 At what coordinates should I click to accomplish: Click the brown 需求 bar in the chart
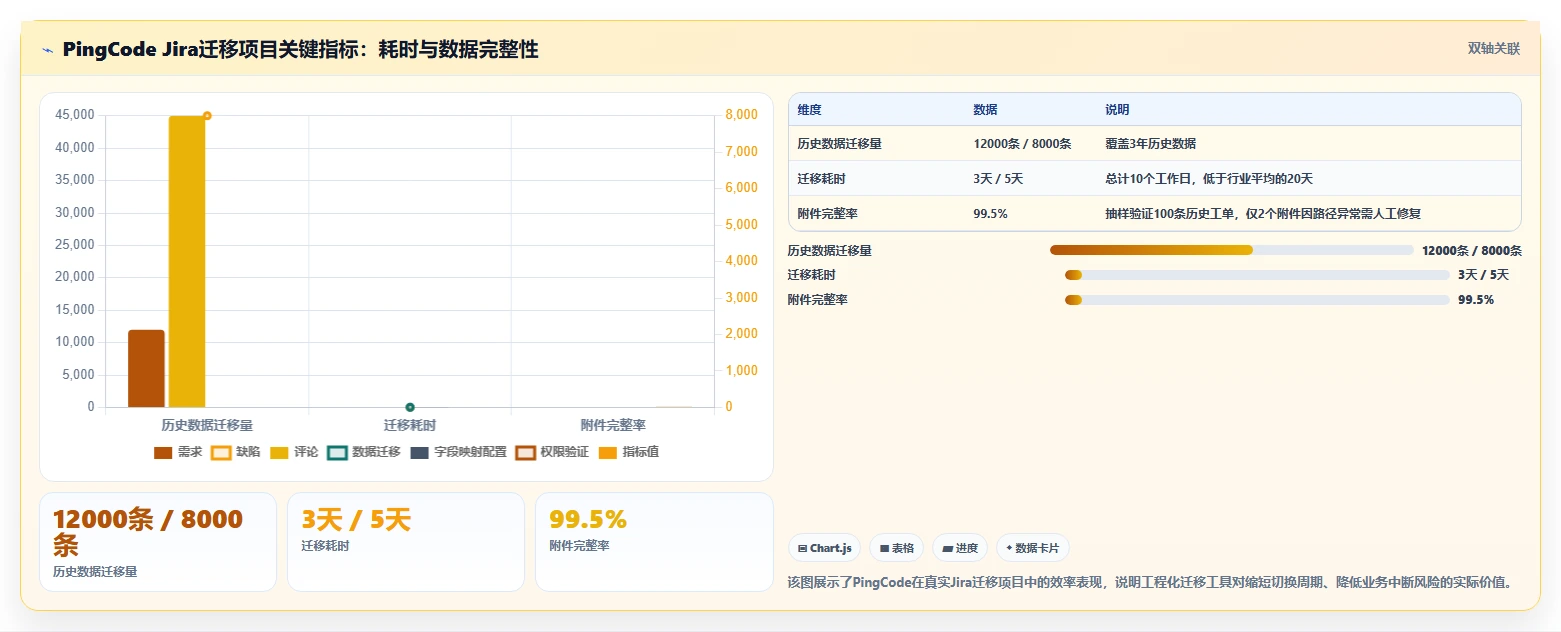(x=146, y=369)
